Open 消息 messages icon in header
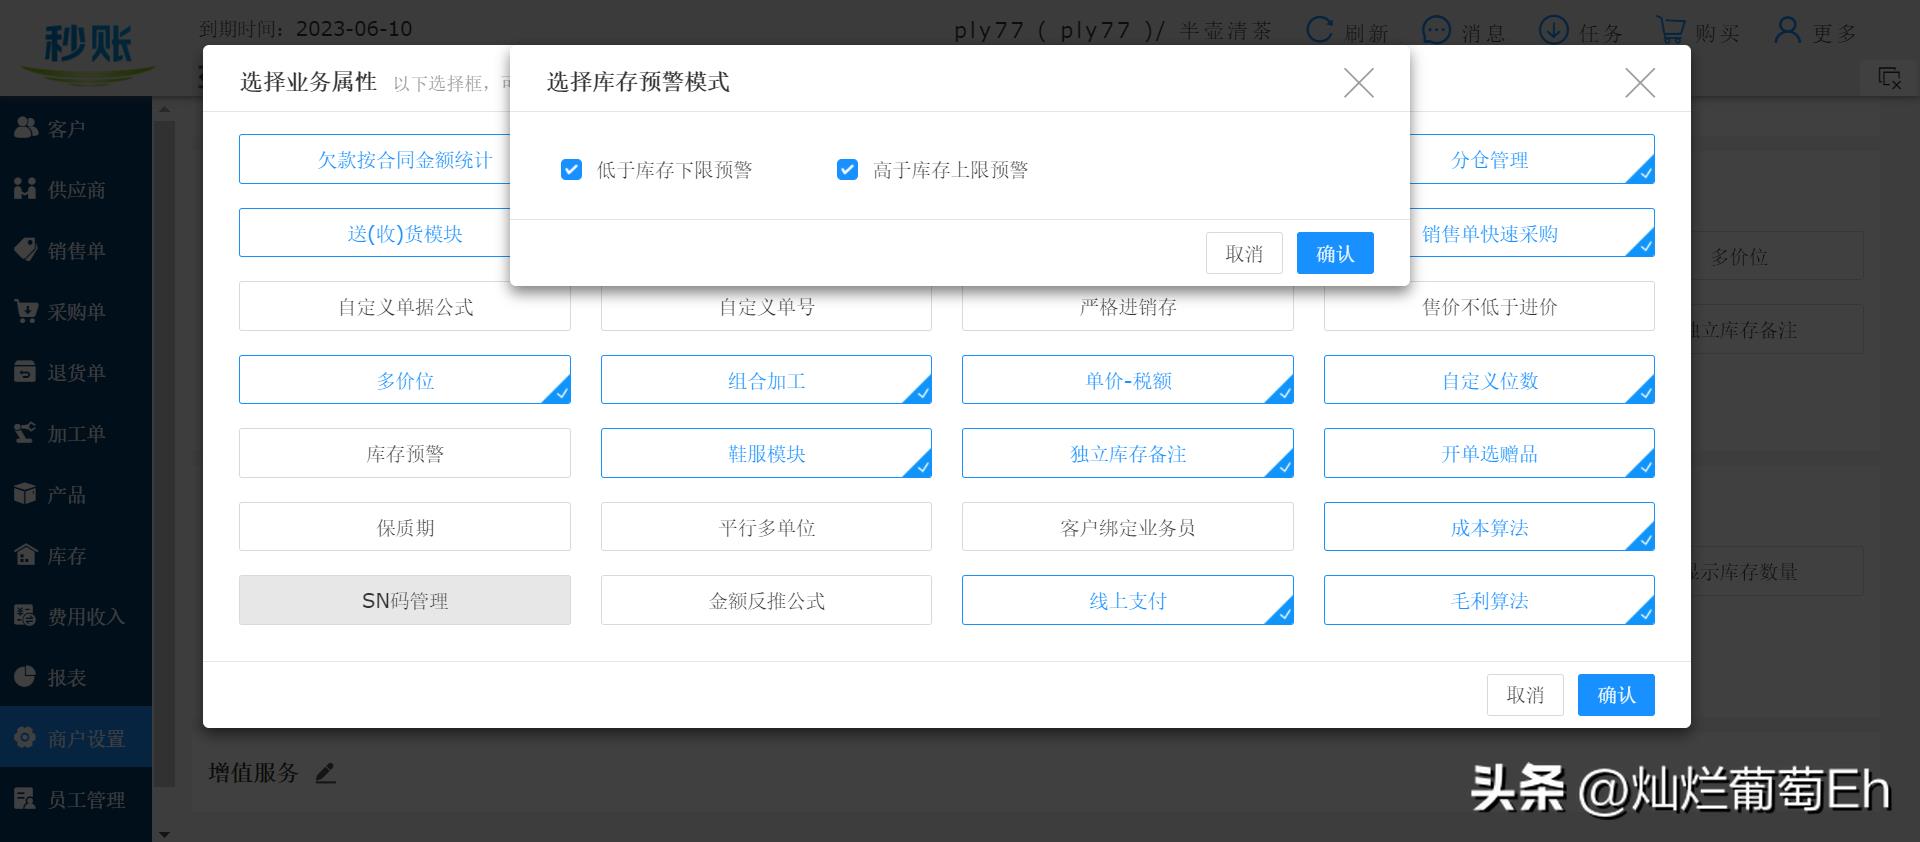This screenshot has width=1920, height=842. pos(1436,30)
